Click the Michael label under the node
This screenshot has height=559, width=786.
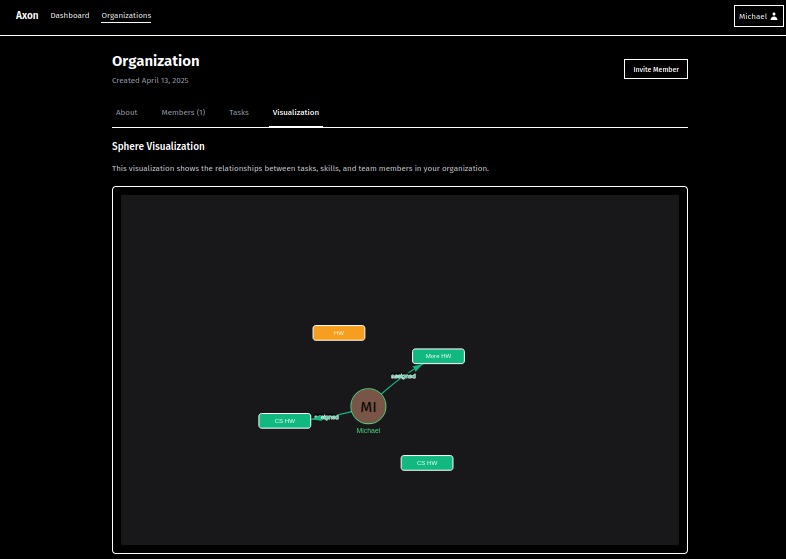point(368,431)
